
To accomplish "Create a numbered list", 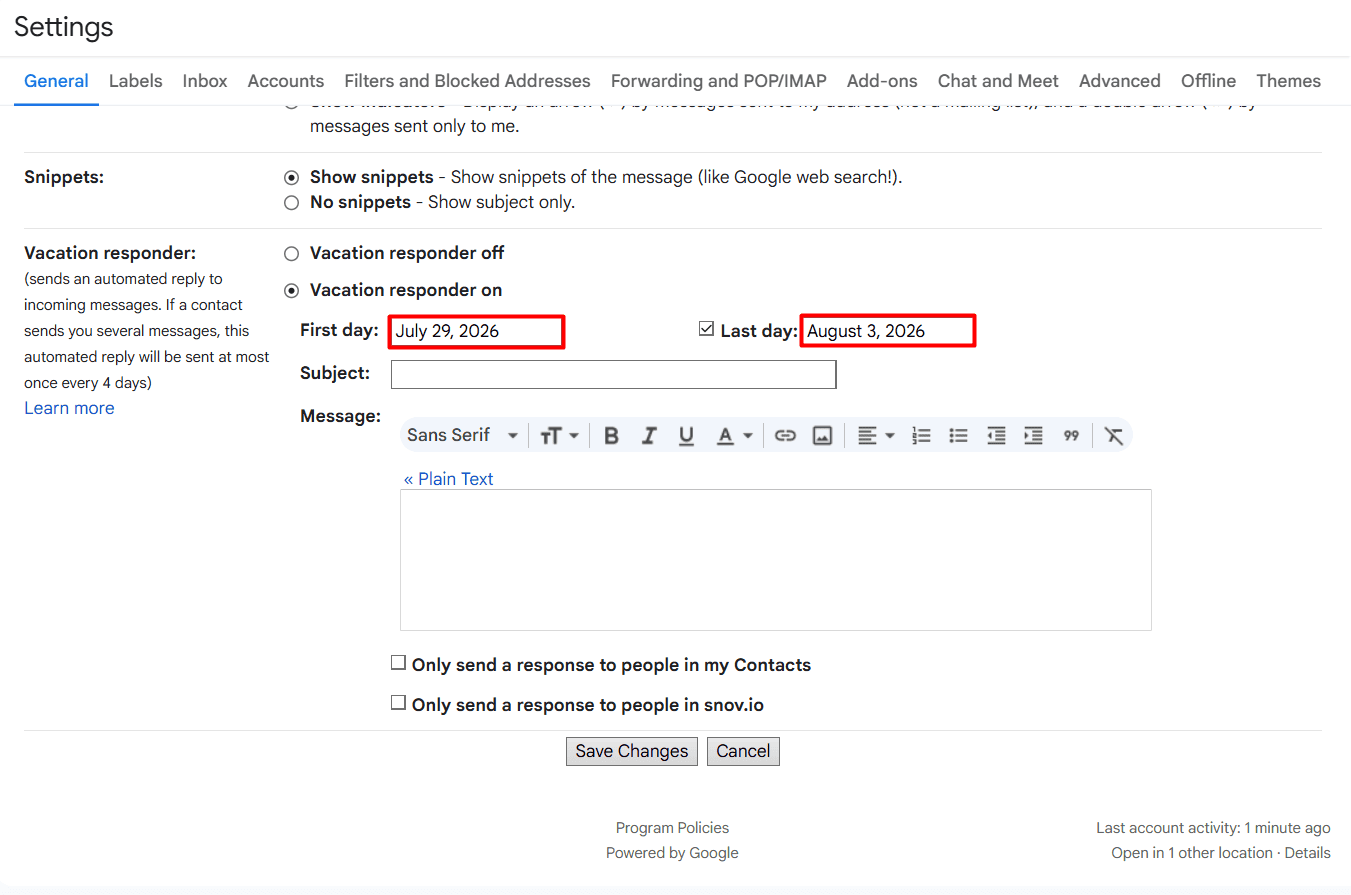I will click(x=921, y=436).
